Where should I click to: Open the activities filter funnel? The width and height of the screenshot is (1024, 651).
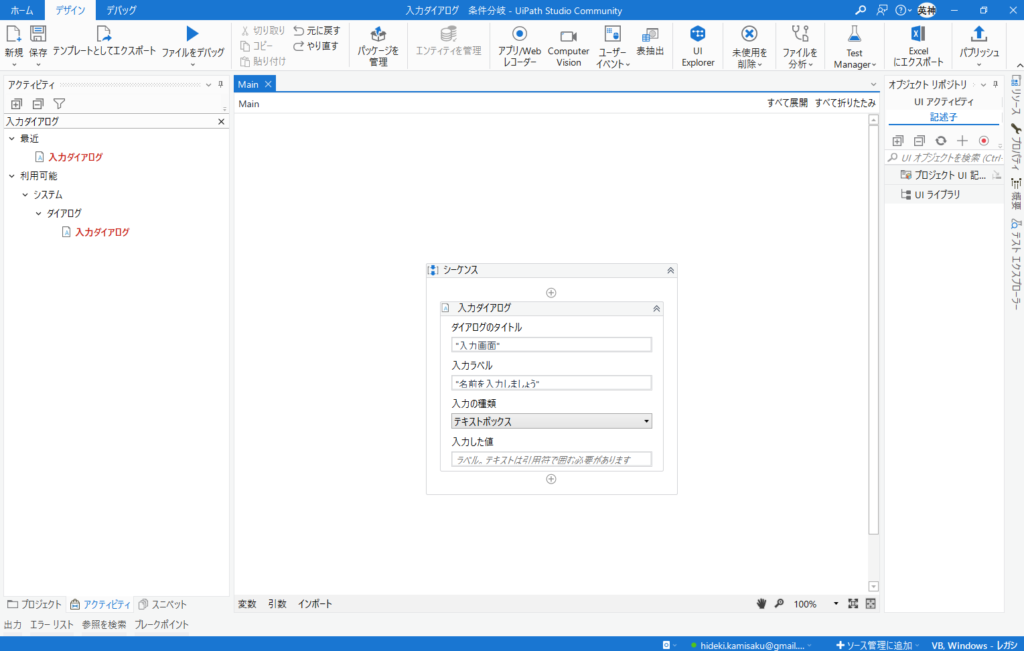coord(59,103)
